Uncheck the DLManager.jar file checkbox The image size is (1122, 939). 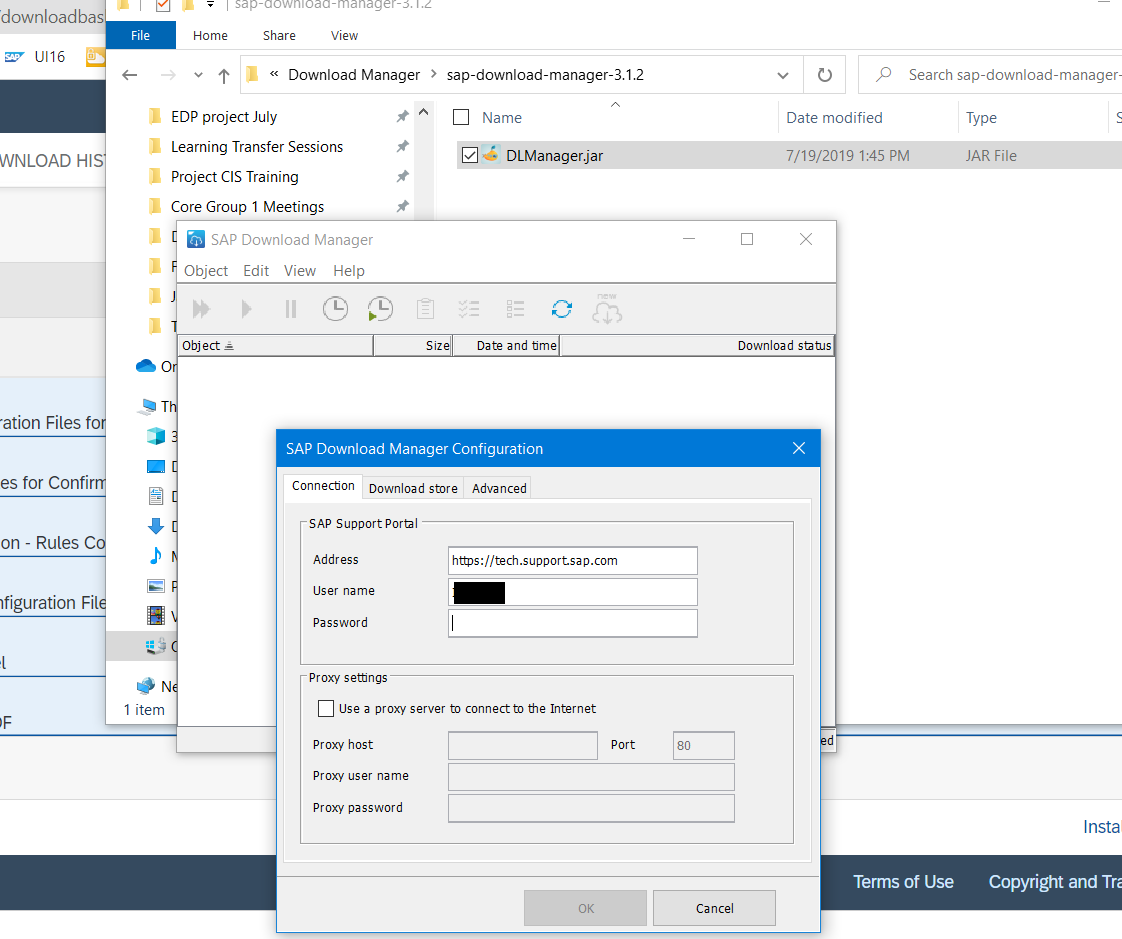tap(469, 155)
